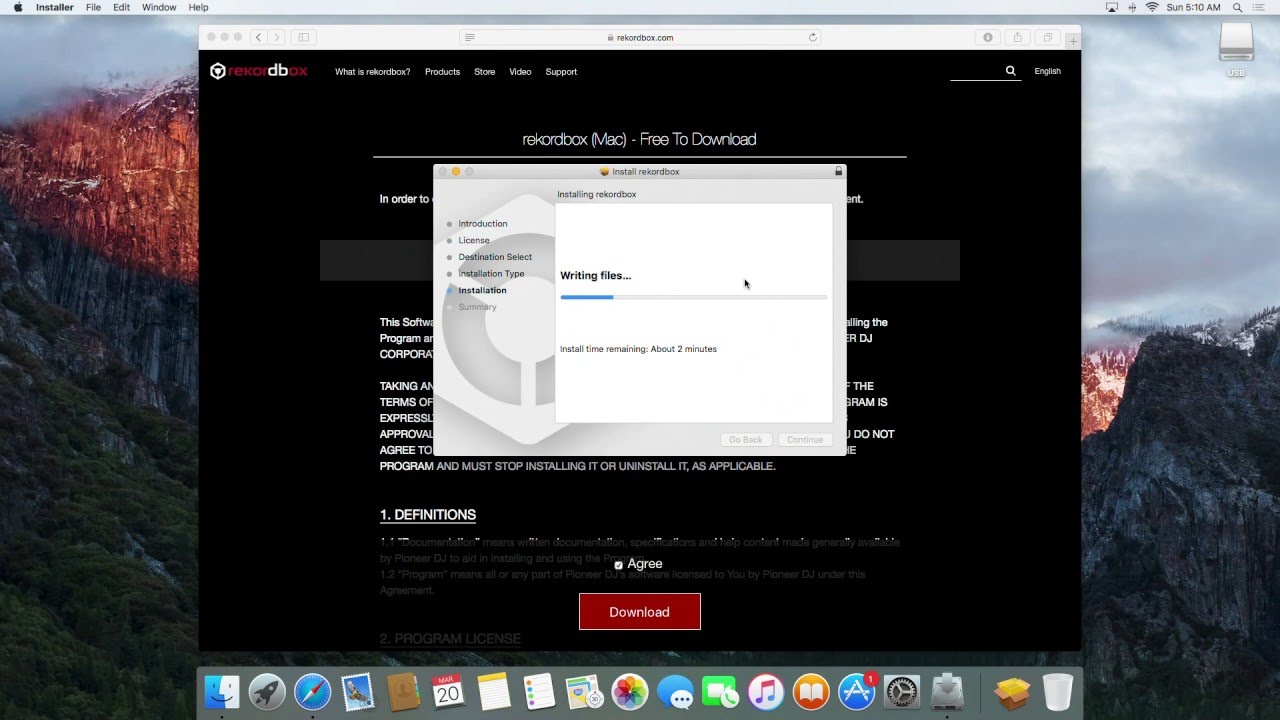Open the Apple menu
The height and width of the screenshot is (720, 1280).
(17, 7)
